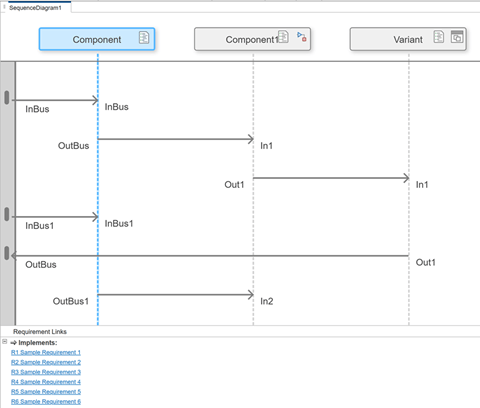Open the SequenceDiagram1 tab
The height and width of the screenshot is (408, 480).
[x=35, y=8]
